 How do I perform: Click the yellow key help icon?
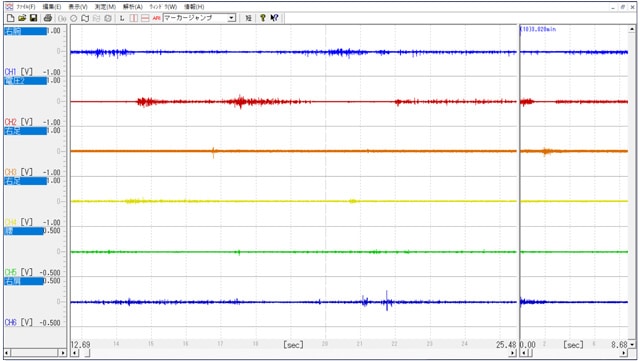pyautogui.click(x=263, y=18)
